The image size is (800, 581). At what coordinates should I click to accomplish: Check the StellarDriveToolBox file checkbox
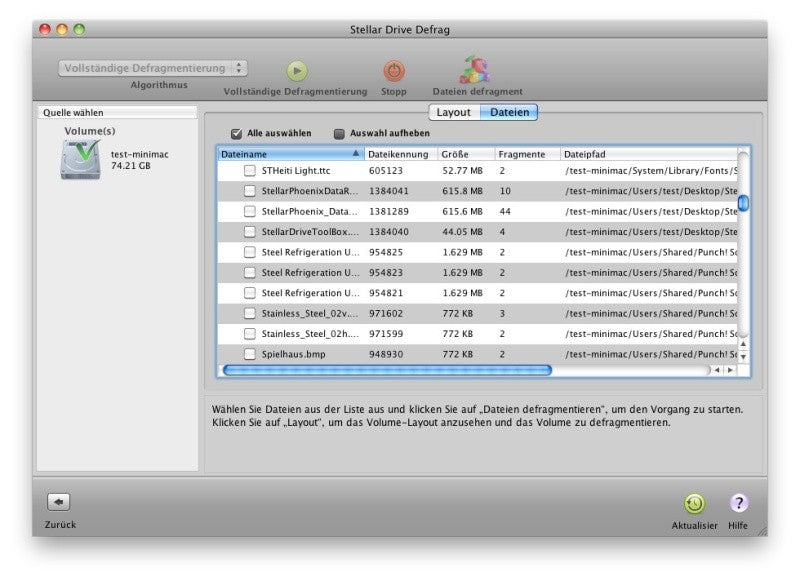pos(249,232)
